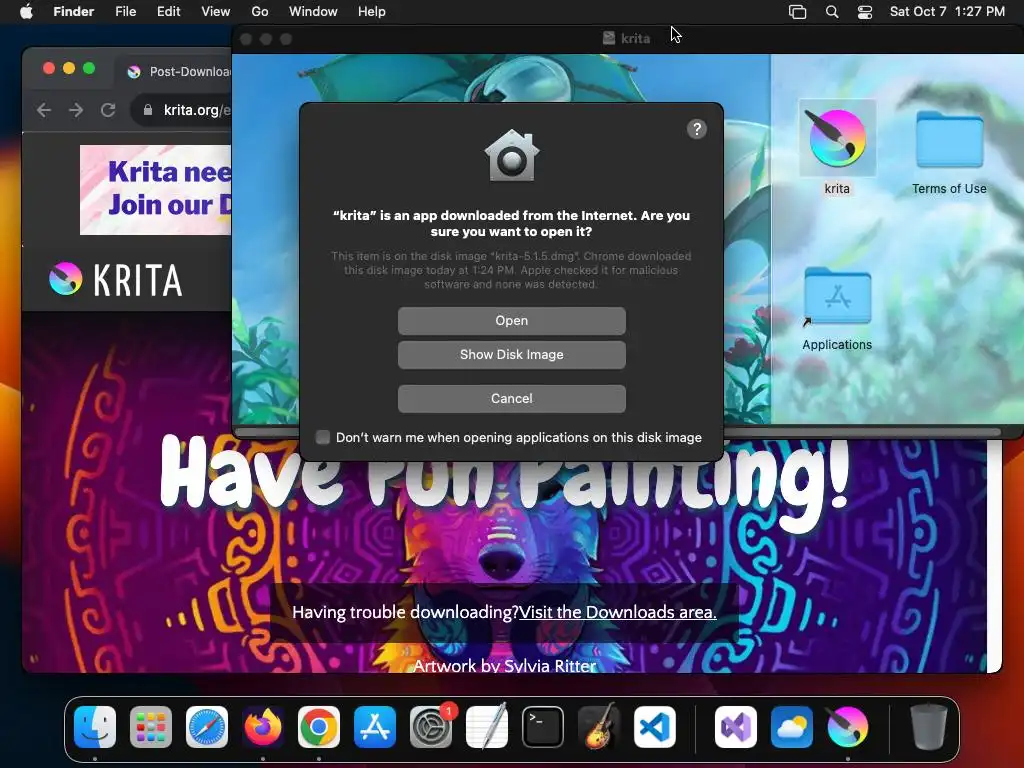
Task: Select the krita app icon in disk image
Action: coord(837,138)
